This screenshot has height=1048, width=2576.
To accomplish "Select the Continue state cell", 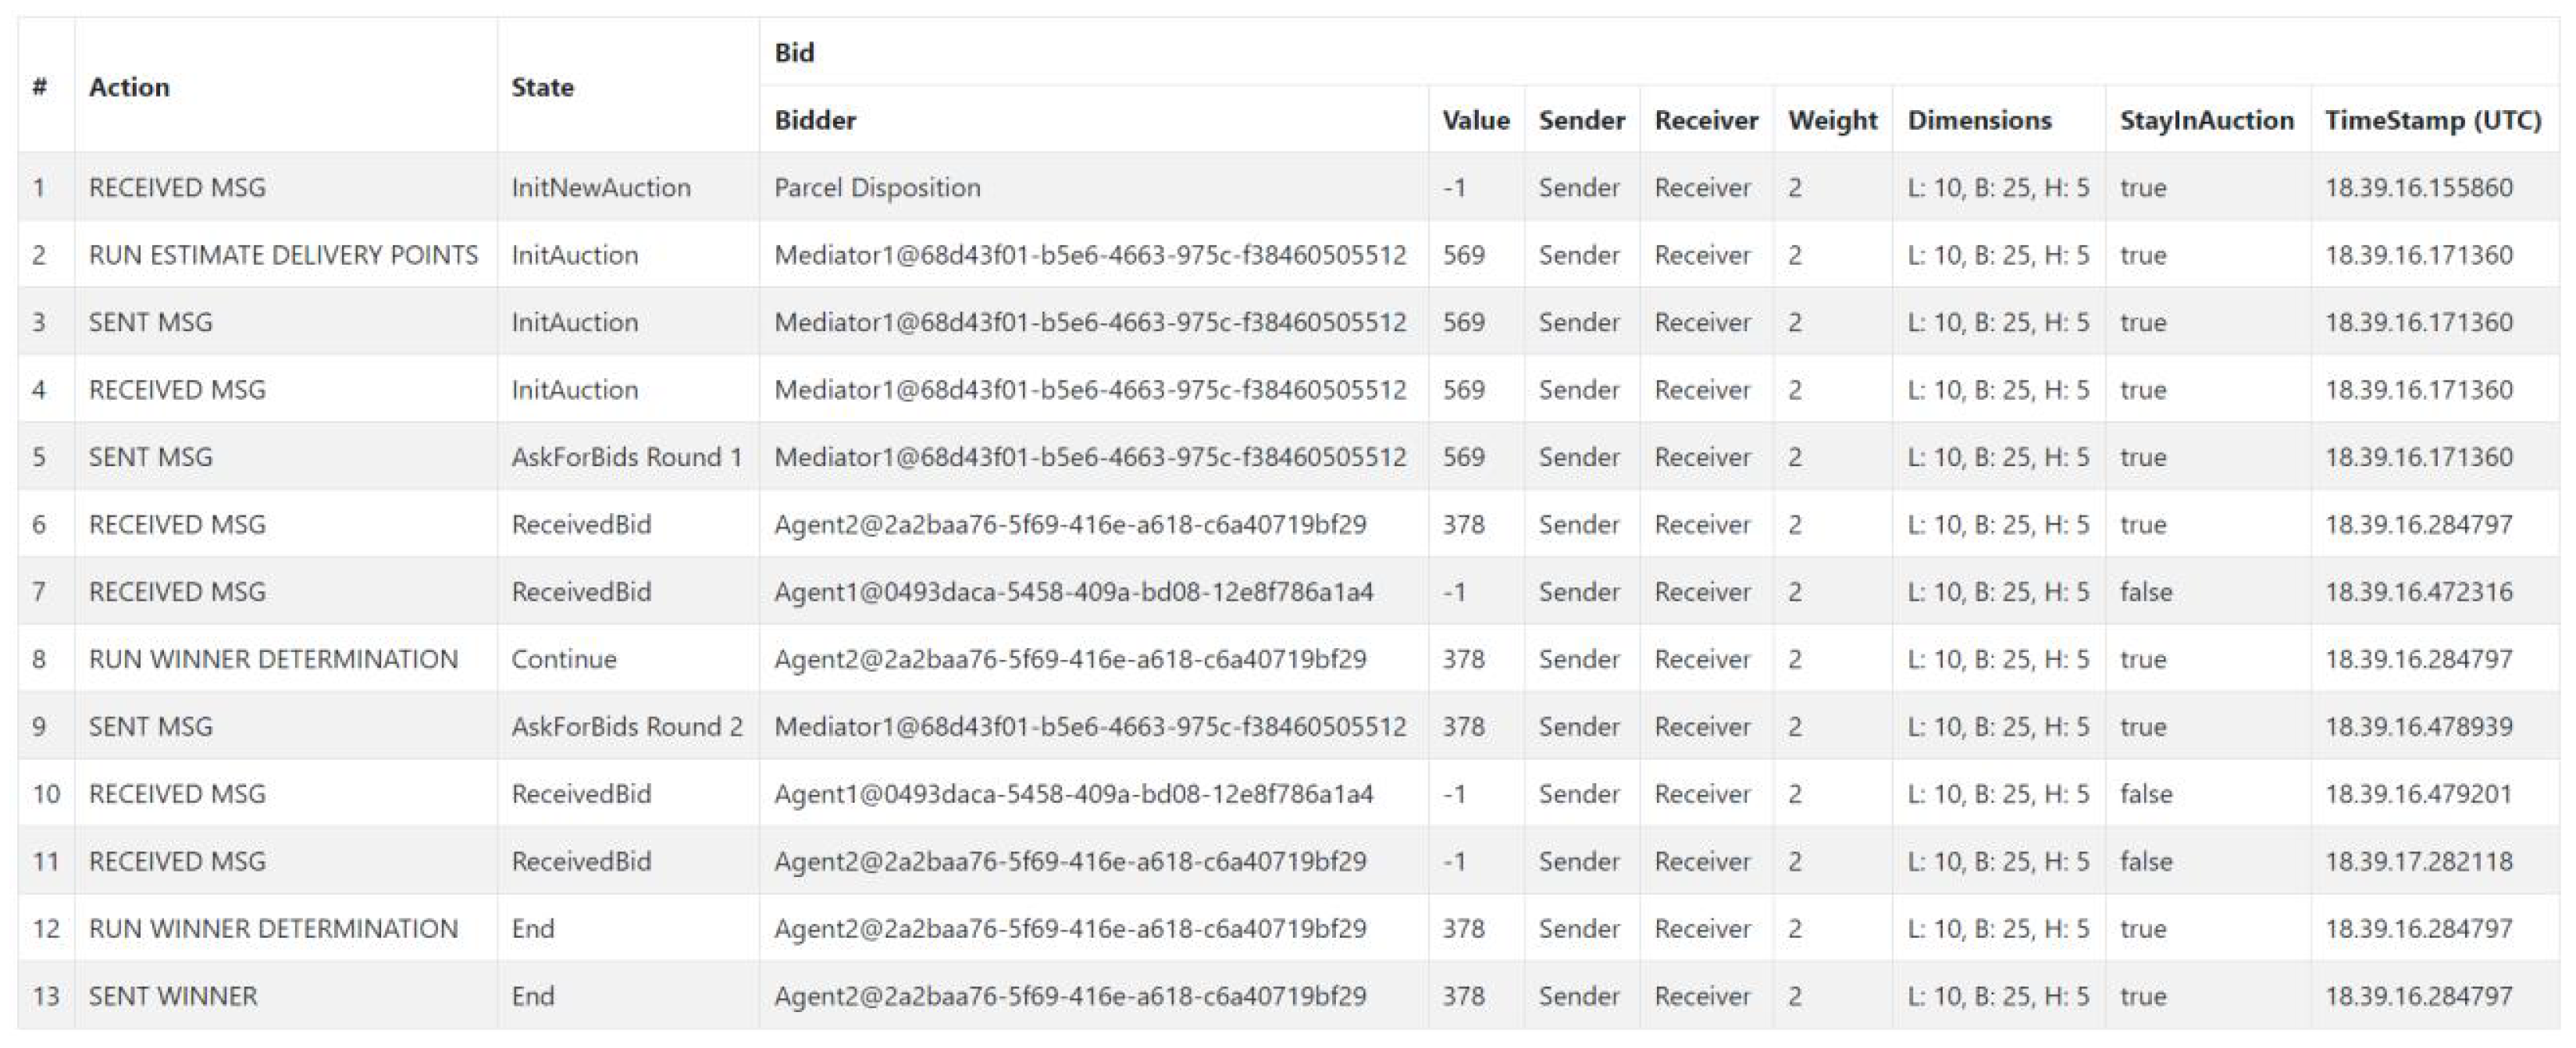I will click(564, 659).
